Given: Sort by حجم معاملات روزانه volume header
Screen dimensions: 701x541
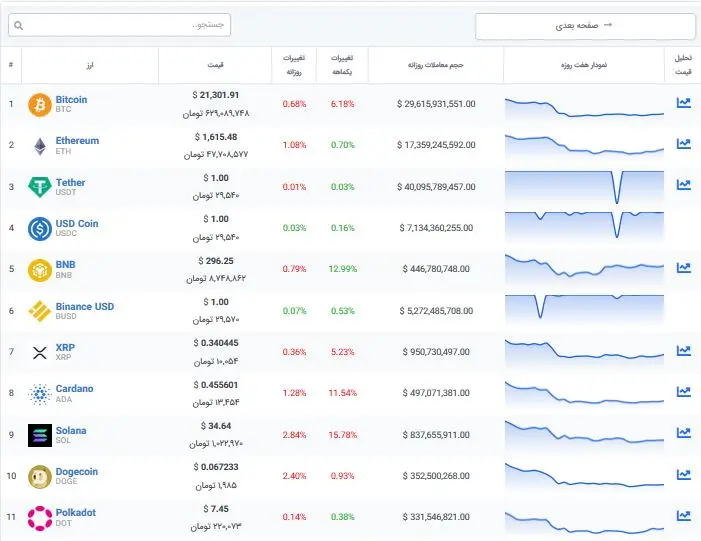Looking at the screenshot, I should click(435, 65).
